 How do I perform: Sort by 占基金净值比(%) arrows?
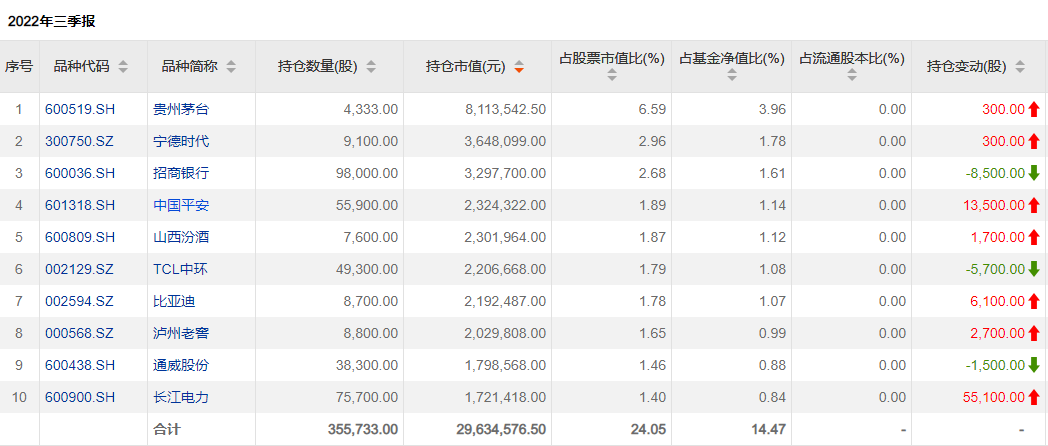click(732, 76)
